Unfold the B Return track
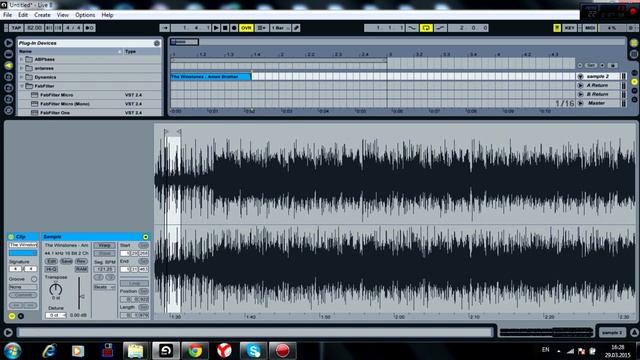The image size is (640, 360). 580,94
